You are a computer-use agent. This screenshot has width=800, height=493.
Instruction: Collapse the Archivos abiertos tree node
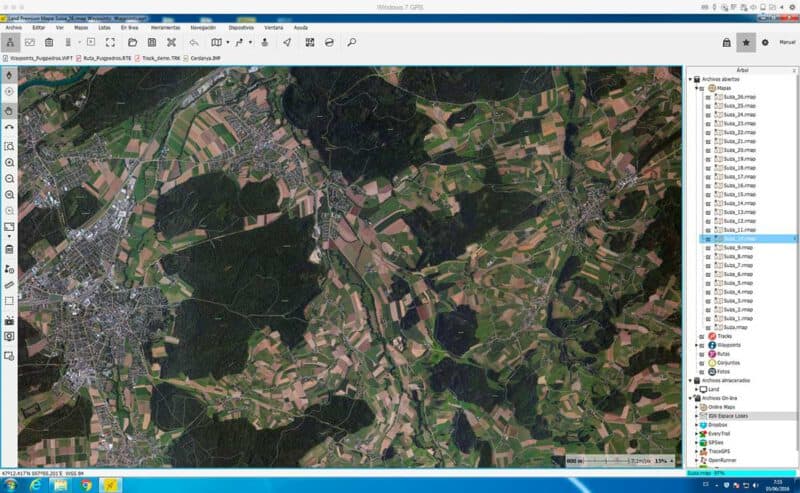(x=690, y=80)
